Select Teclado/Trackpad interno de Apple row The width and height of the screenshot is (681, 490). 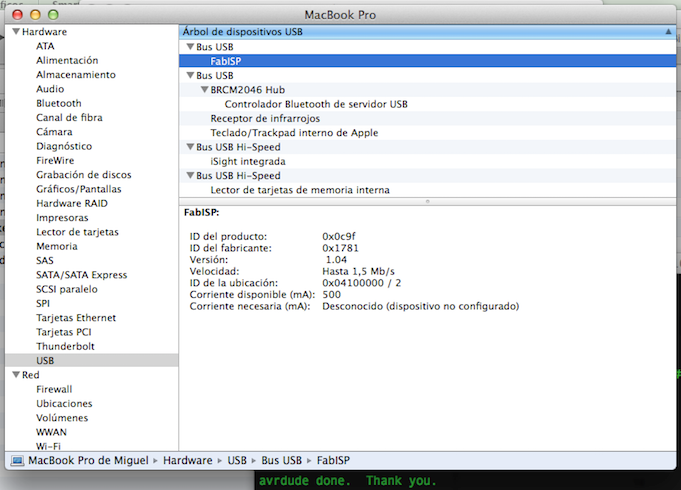click(427, 132)
